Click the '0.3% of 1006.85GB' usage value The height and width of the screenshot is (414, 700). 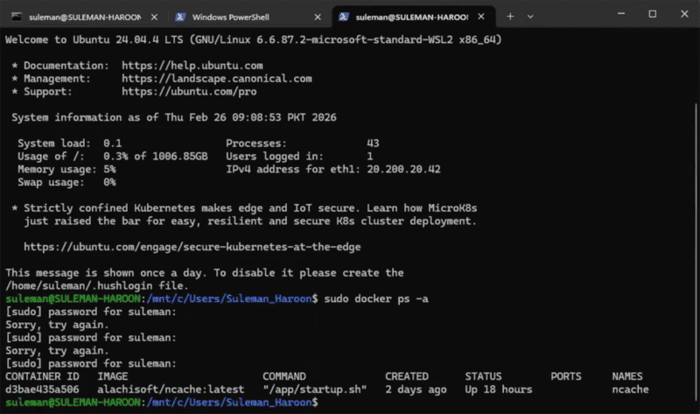click(155, 156)
